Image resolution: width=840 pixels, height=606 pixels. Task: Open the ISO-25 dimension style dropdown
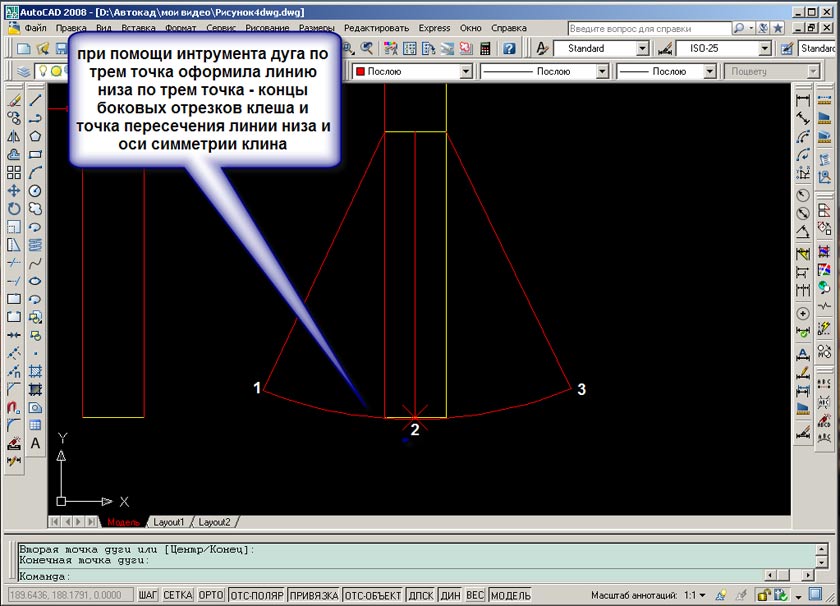point(764,48)
